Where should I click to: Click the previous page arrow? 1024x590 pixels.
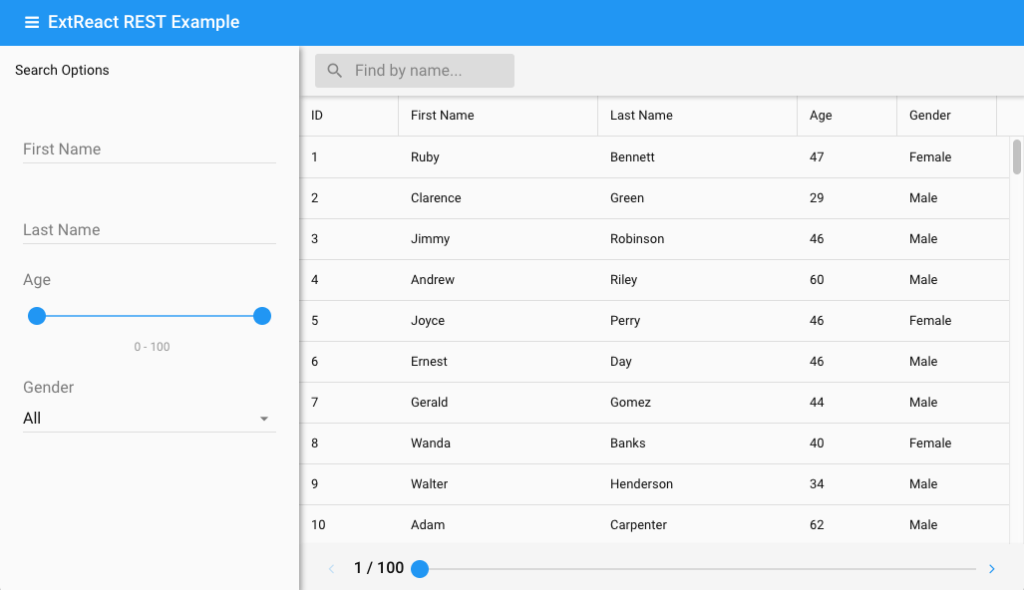coord(332,569)
